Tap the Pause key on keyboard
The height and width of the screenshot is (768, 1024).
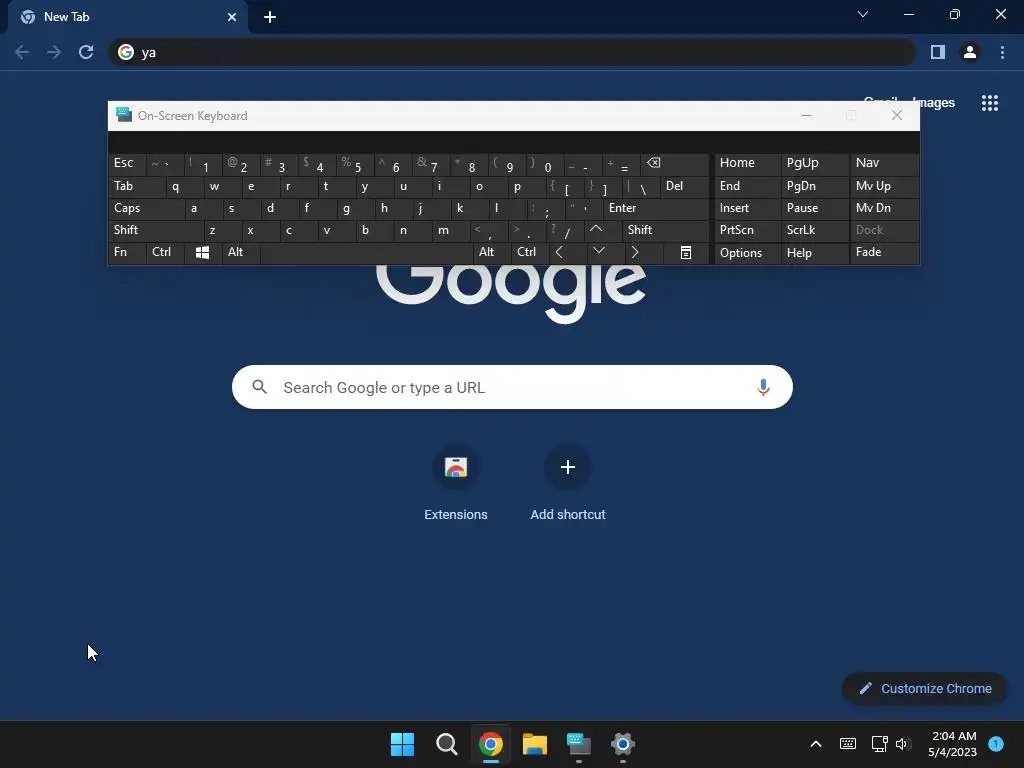(x=814, y=208)
